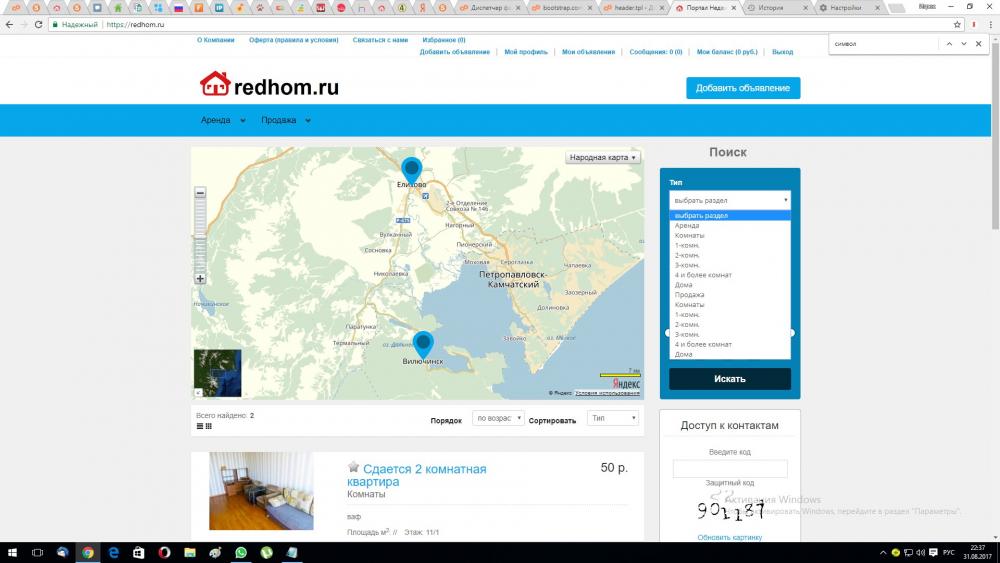1000x563 pixels.
Task: Open listing Сдается 2 комнатная квартира
Action: [416, 475]
